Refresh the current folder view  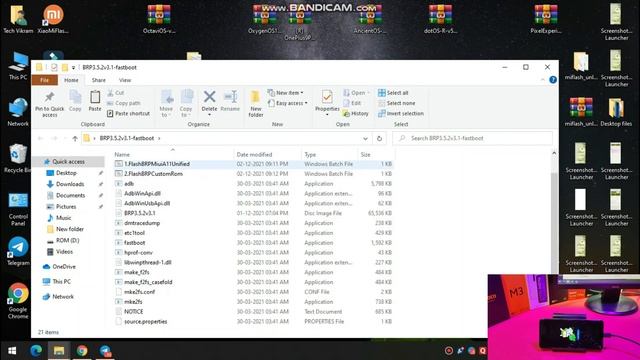379,138
